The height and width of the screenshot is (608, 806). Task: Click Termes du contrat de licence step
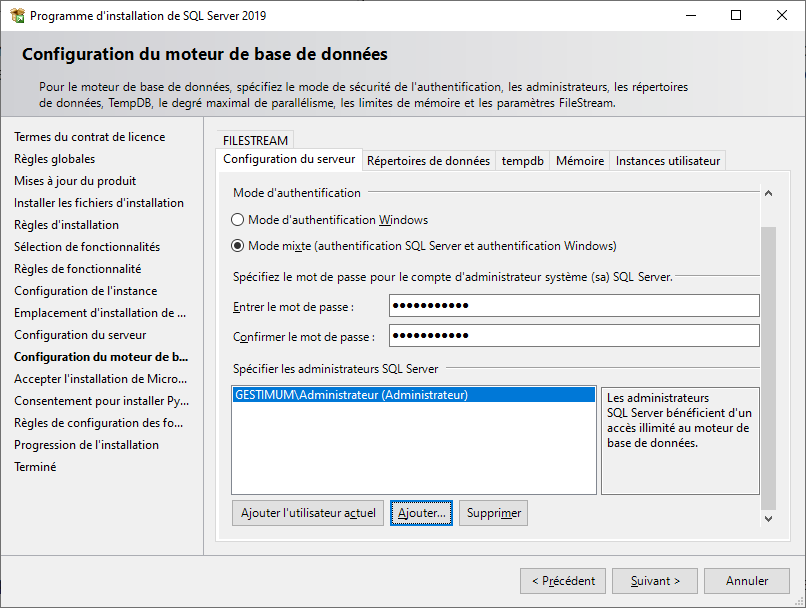click(89, 137)
